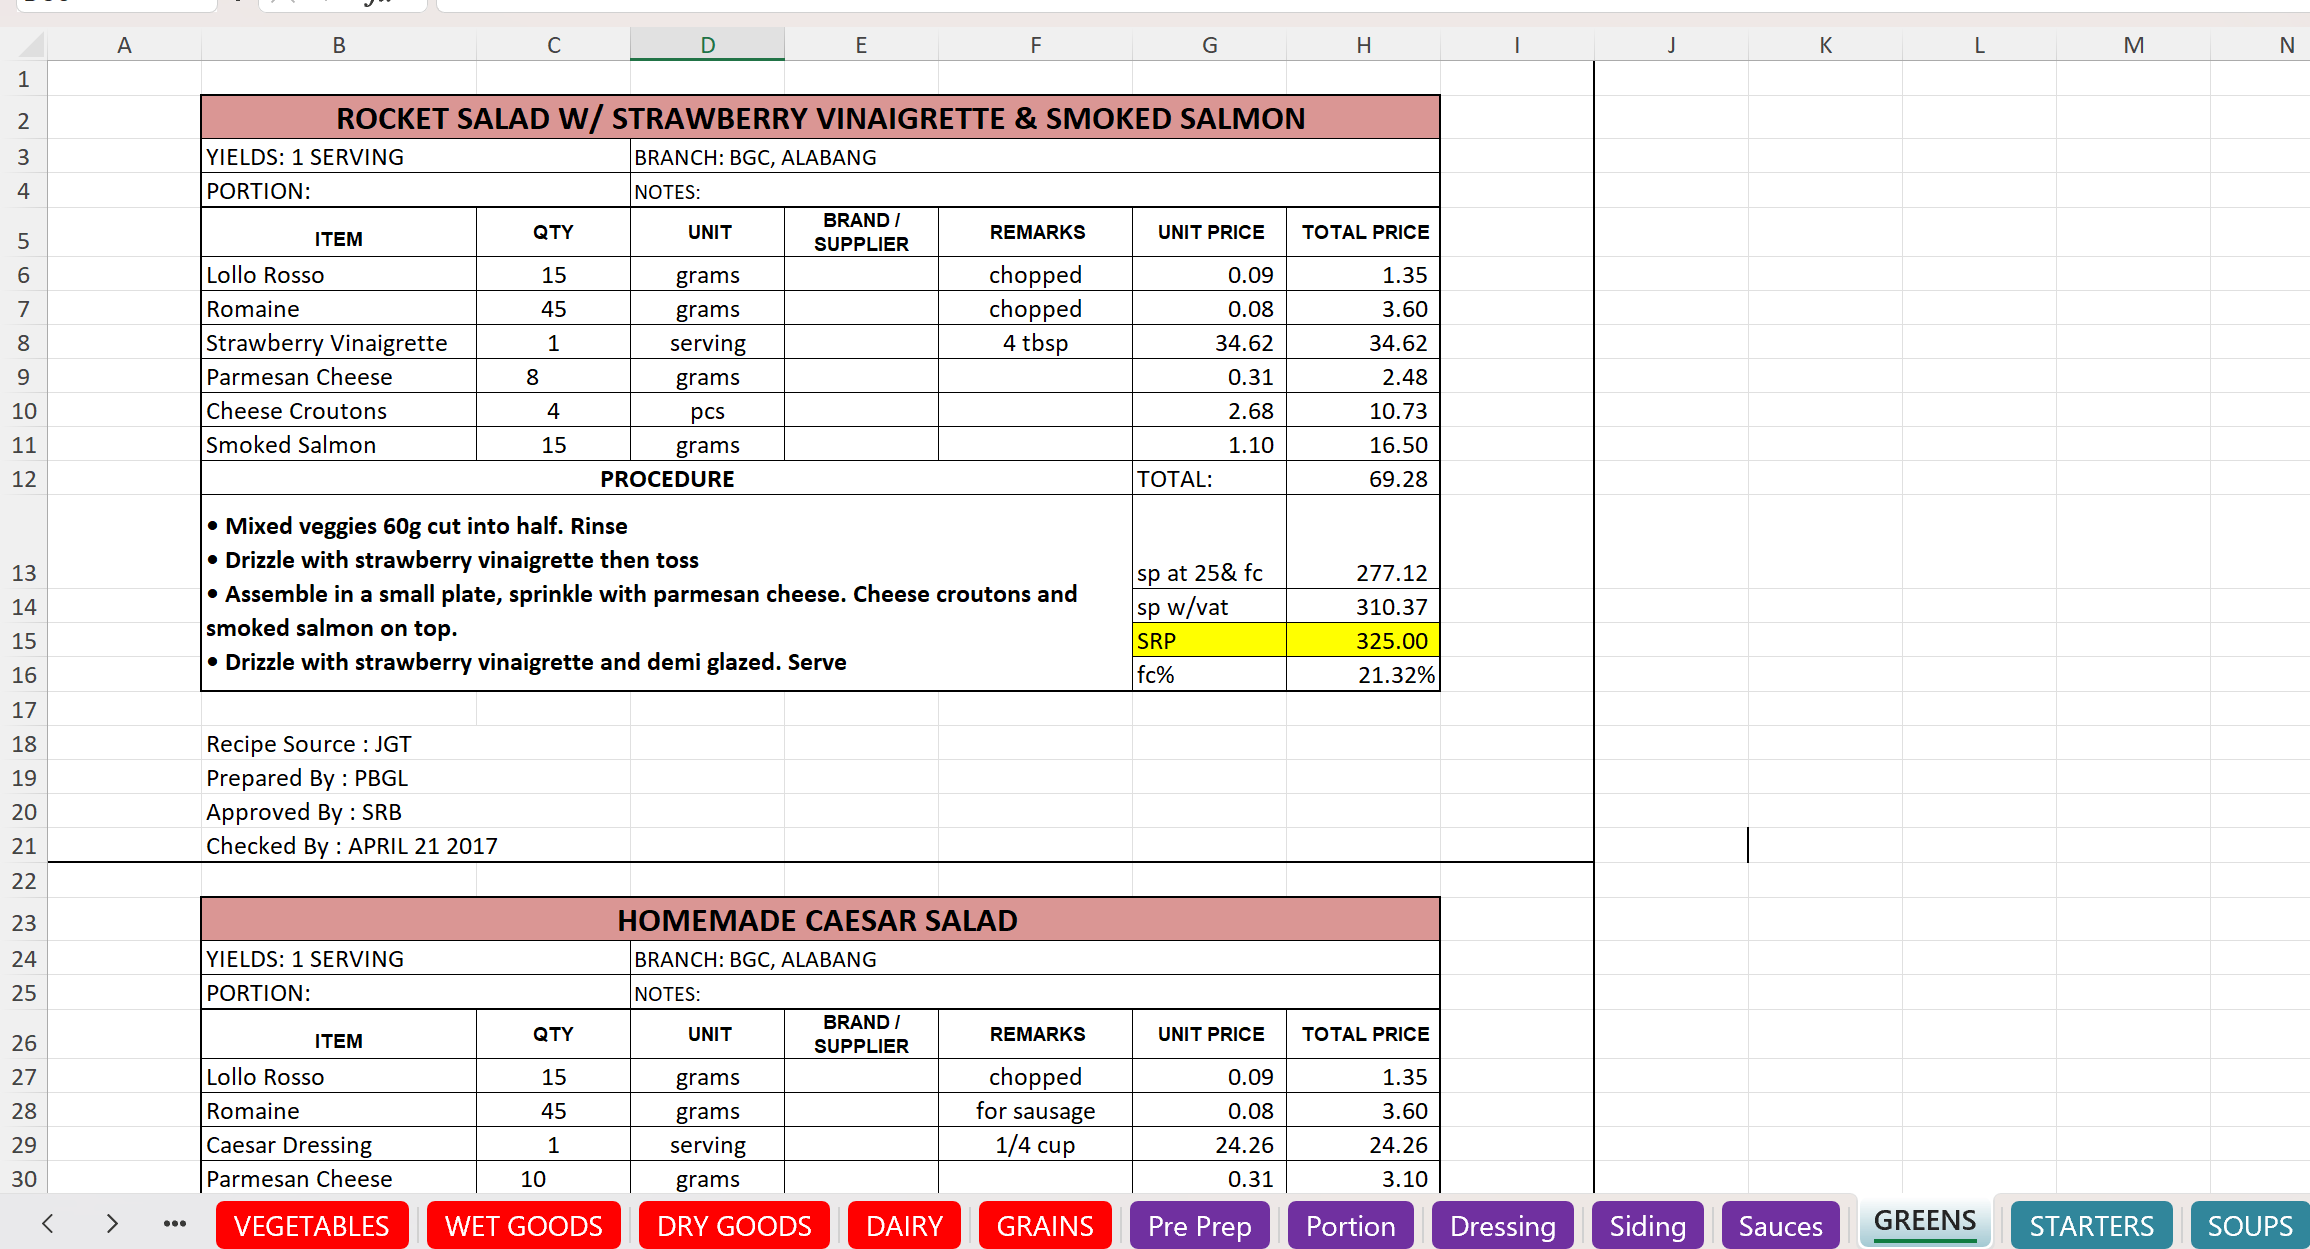Click the HOMEMADE CAESAR SALAD header cell

point(820,920)
